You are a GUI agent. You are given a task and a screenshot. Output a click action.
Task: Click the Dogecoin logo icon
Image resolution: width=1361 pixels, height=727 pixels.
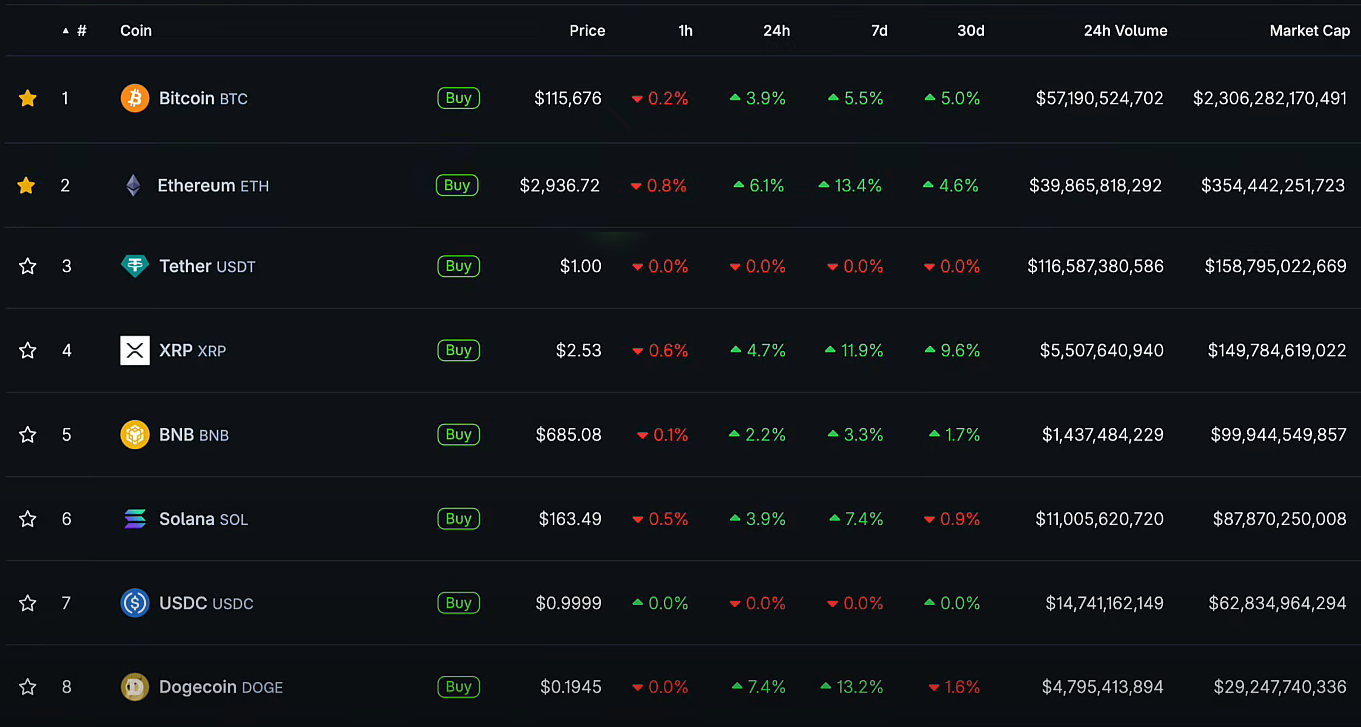click(135, 687)
